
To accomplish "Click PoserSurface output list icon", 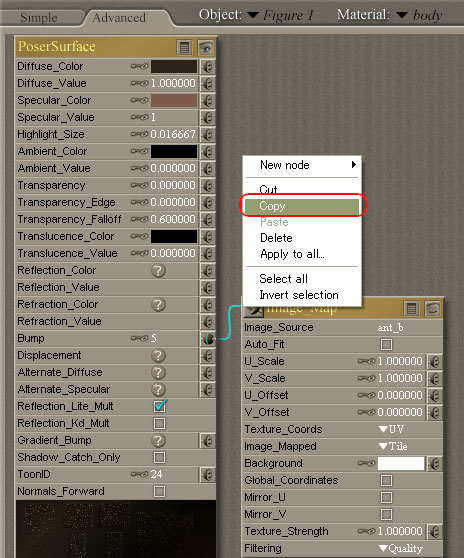I will pos(185,47).
